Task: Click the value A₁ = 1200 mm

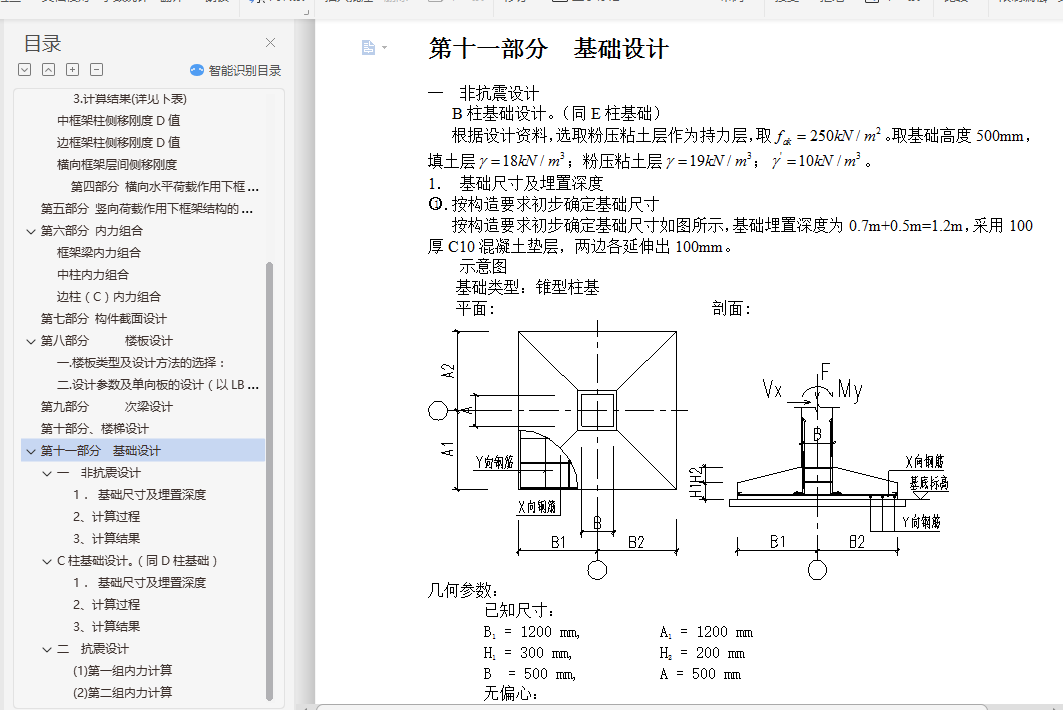Action: pyautogui.click(x=706, y=632)
